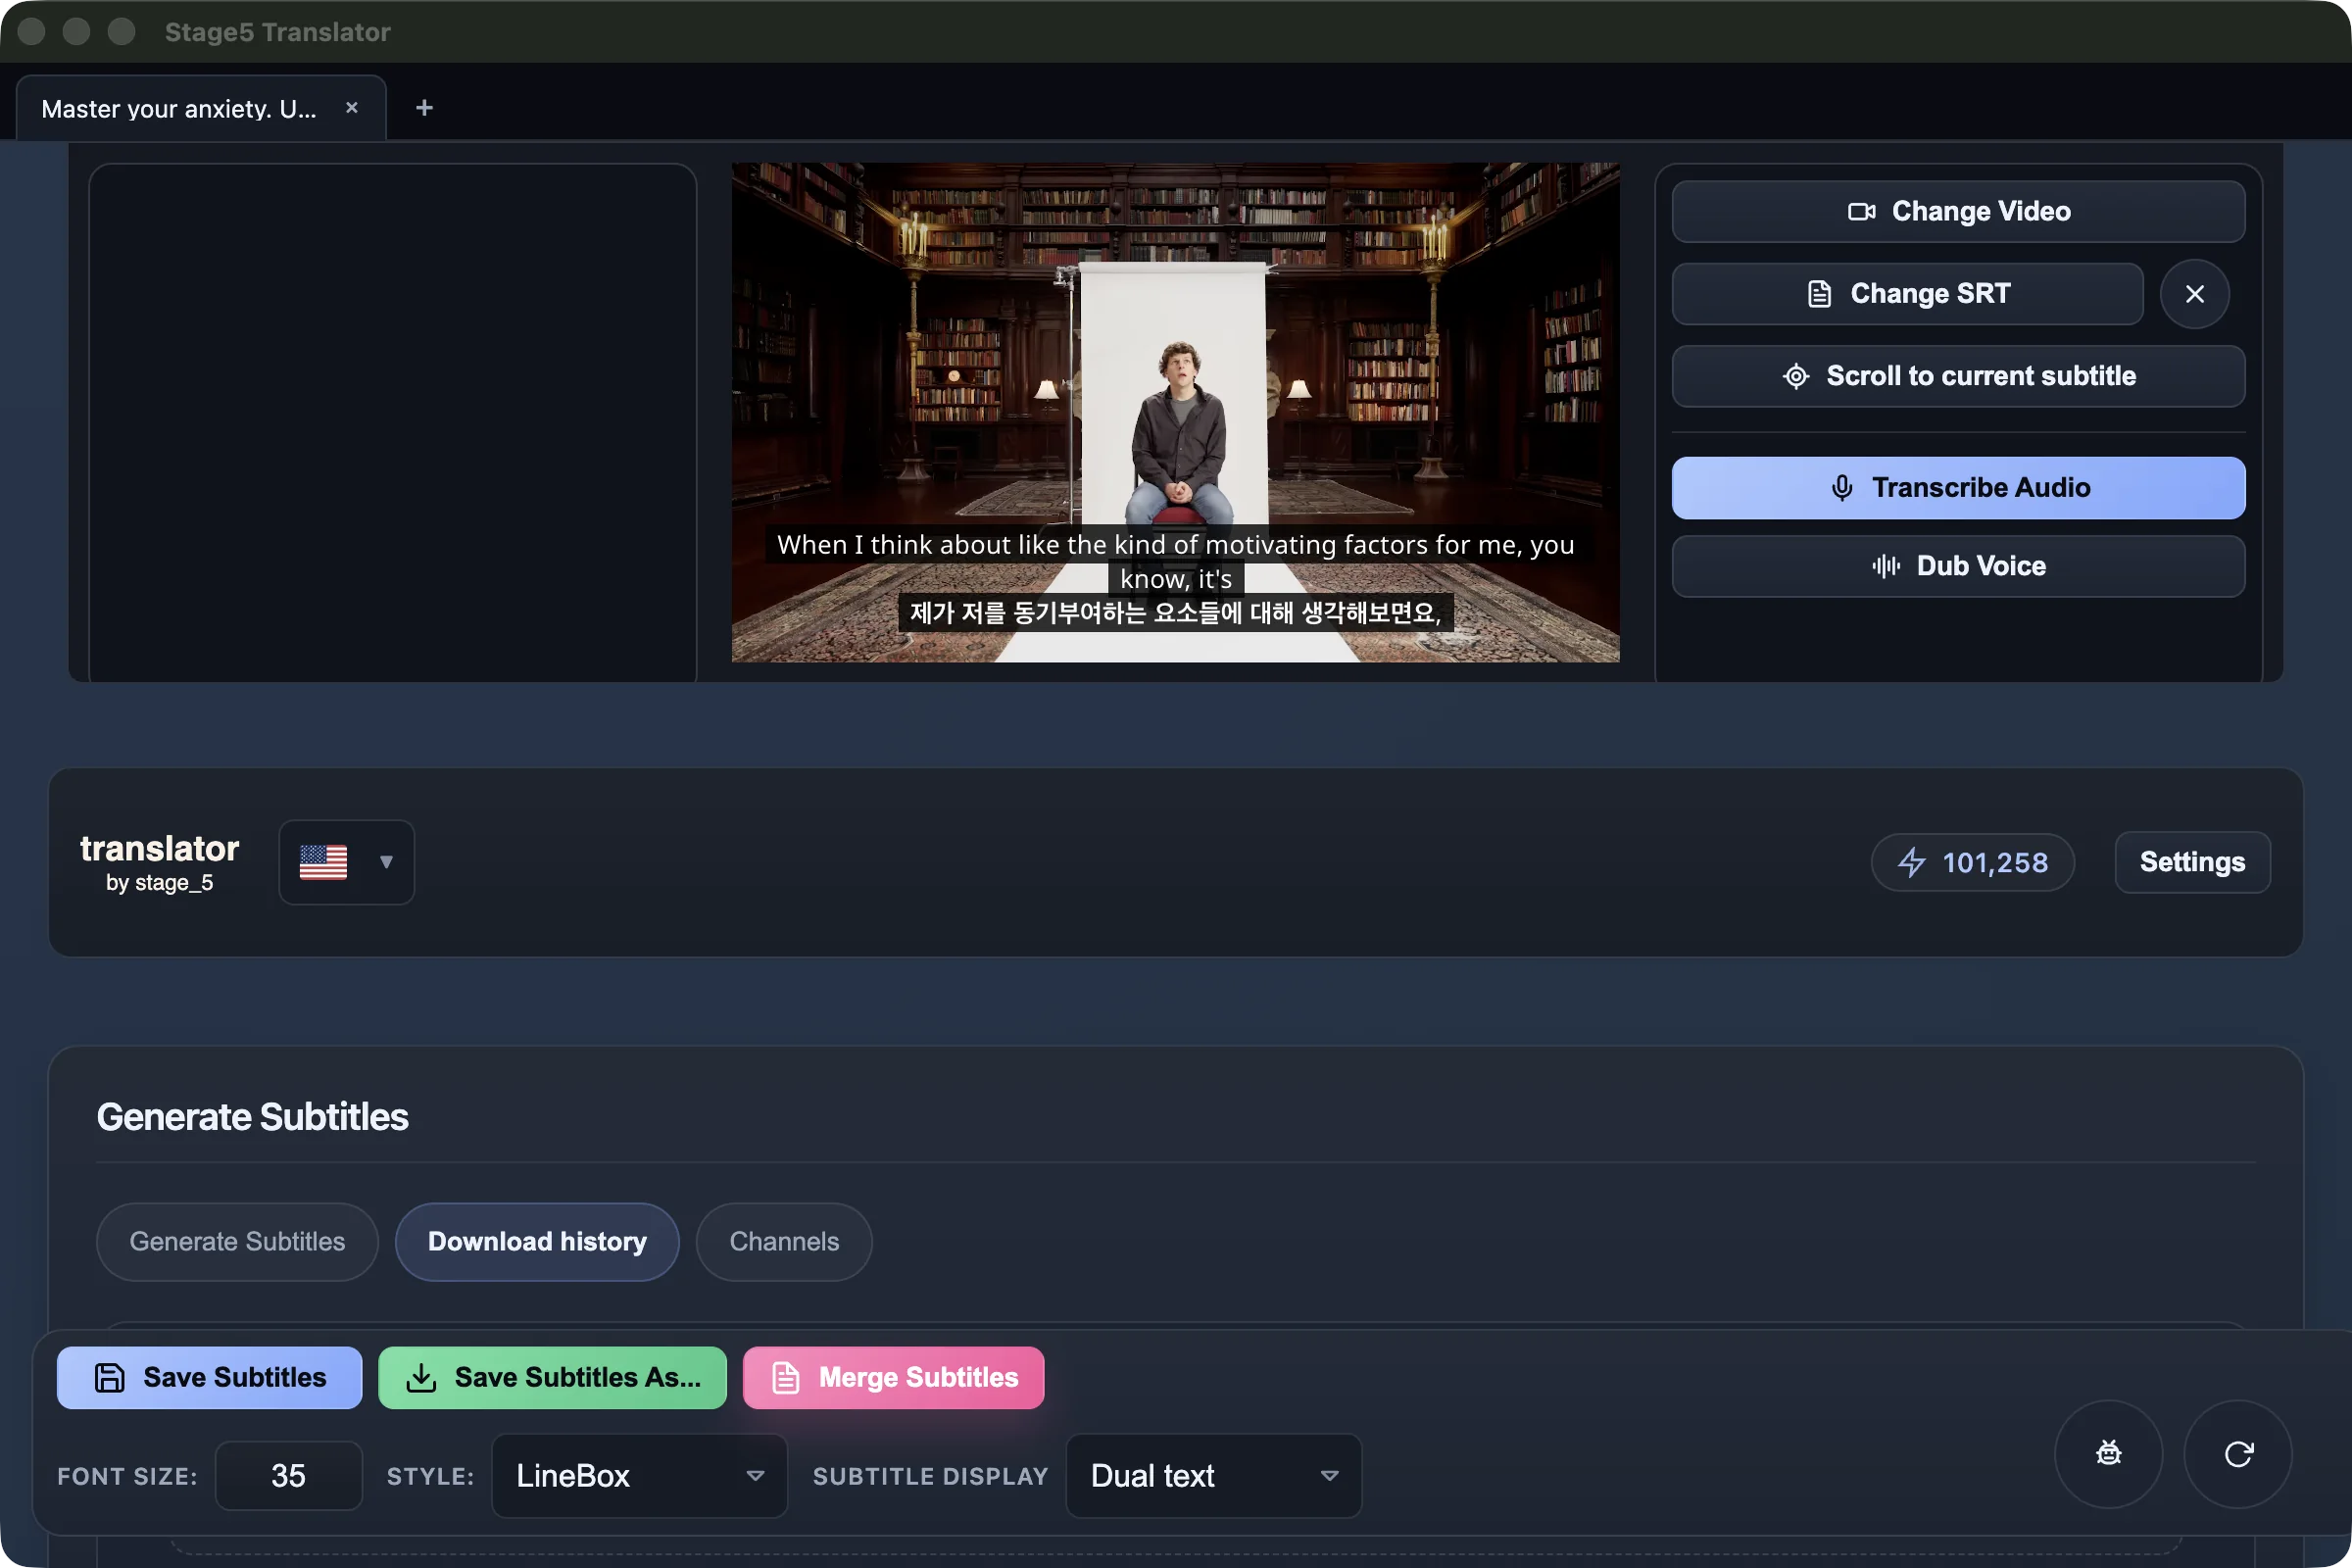Click the floppy disk icon on Save Subtitles
The height and width of the screenshot is (1568, 2352).
(x=109, y=1377)
